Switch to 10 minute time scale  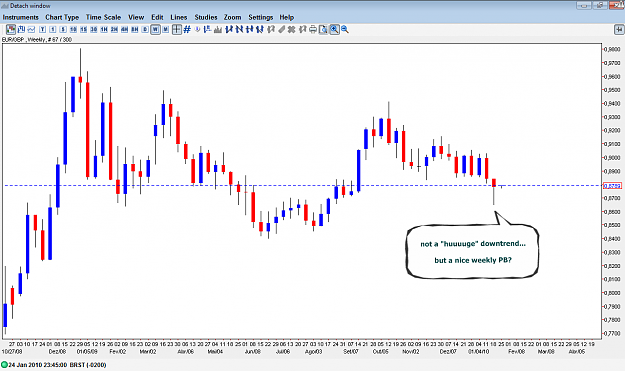[x=73, y=29]
